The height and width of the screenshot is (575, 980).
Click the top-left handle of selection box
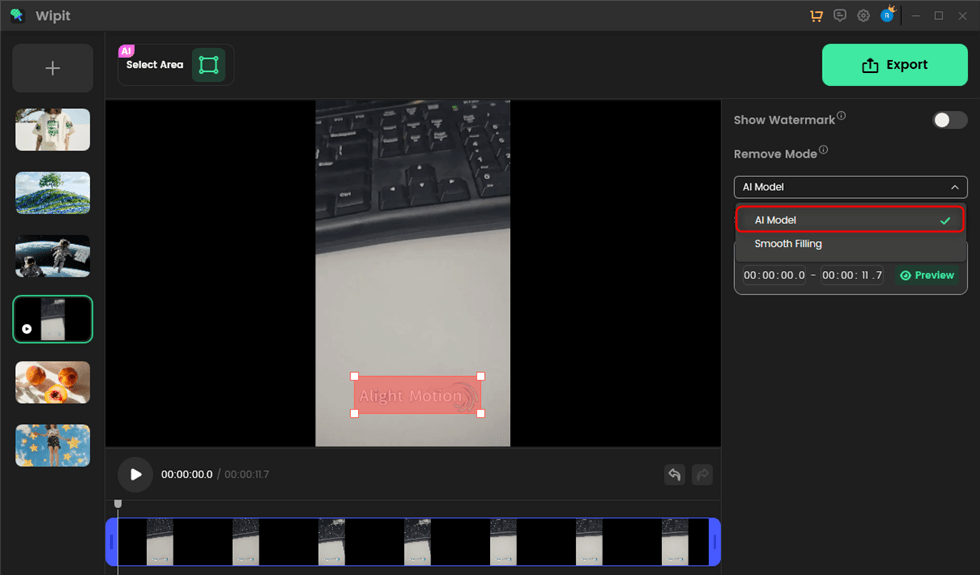coord(354,376)
